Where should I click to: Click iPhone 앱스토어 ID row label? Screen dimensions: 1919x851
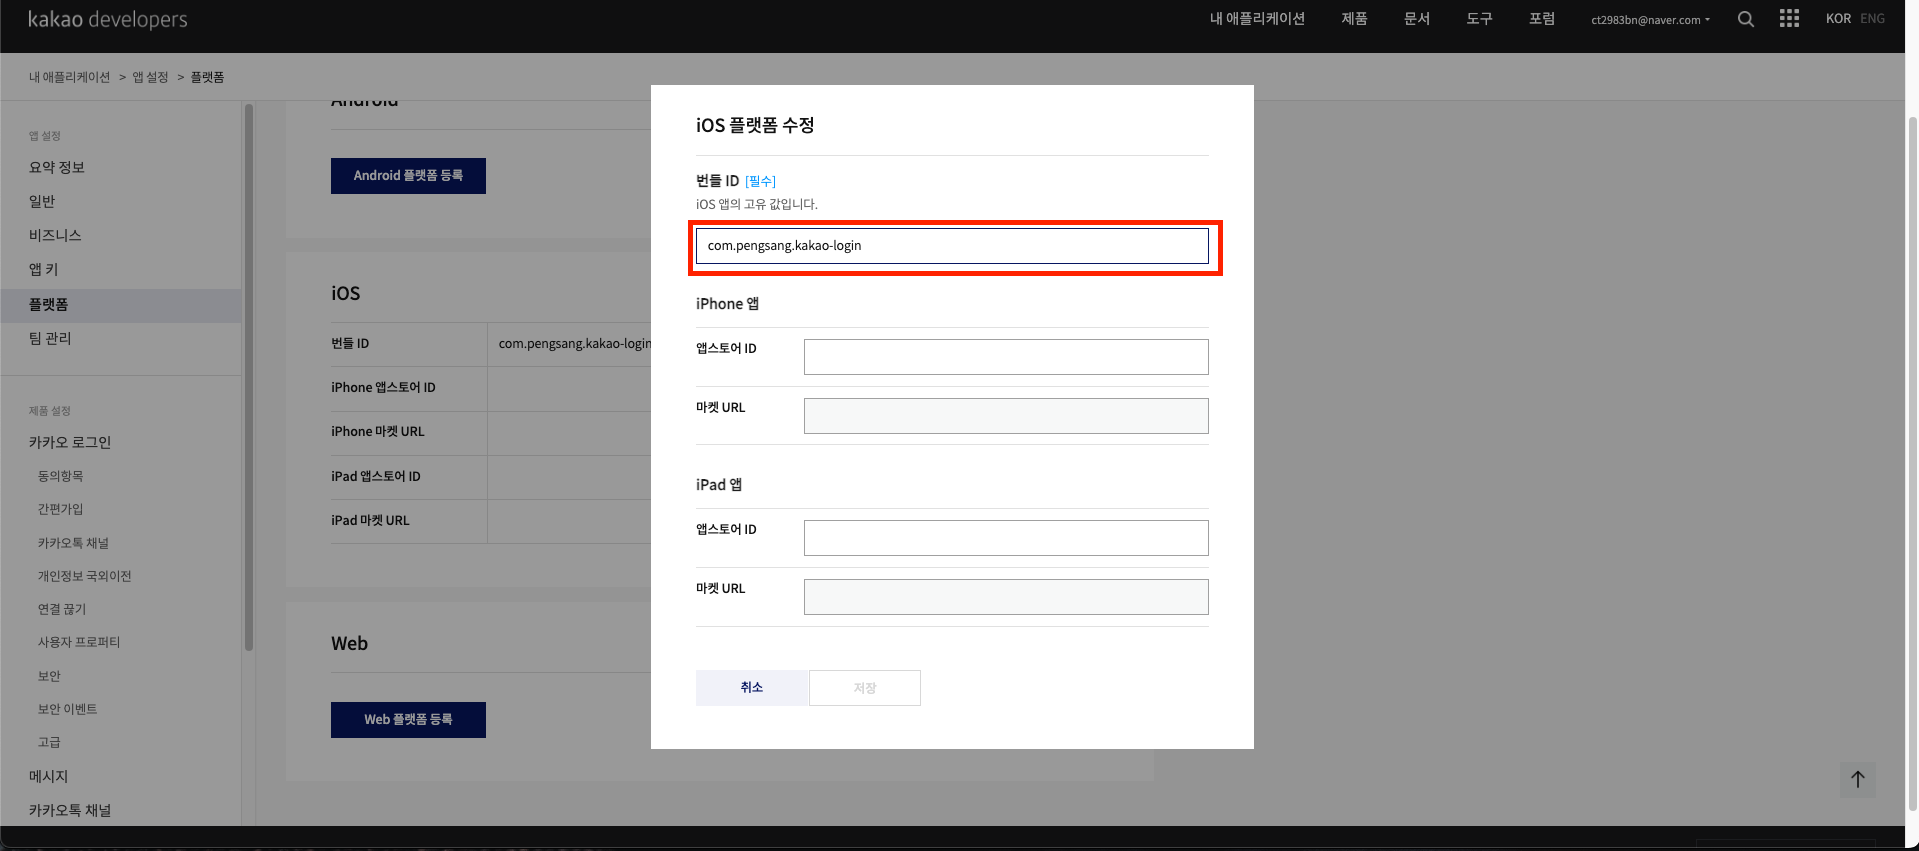point(383,388)
